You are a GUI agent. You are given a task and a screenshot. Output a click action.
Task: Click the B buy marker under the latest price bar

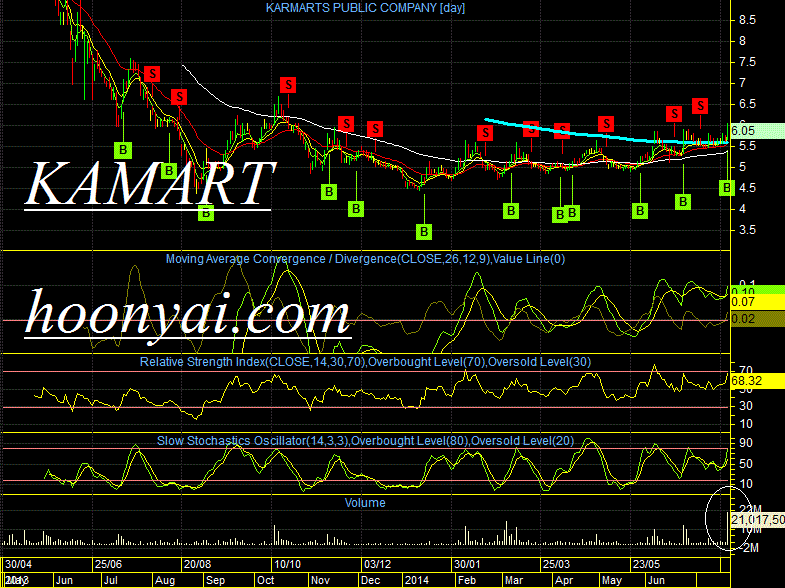click(726, 188)
